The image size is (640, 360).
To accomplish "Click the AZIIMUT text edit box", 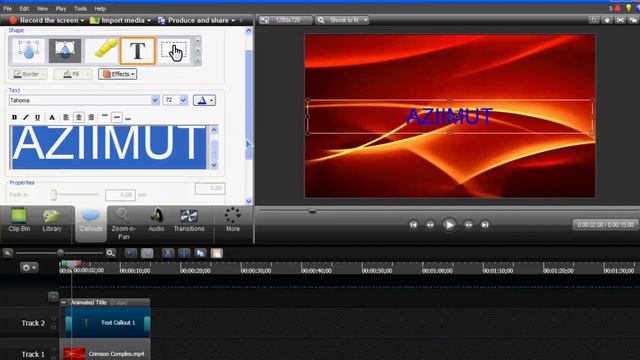I will tap(109, 147).
